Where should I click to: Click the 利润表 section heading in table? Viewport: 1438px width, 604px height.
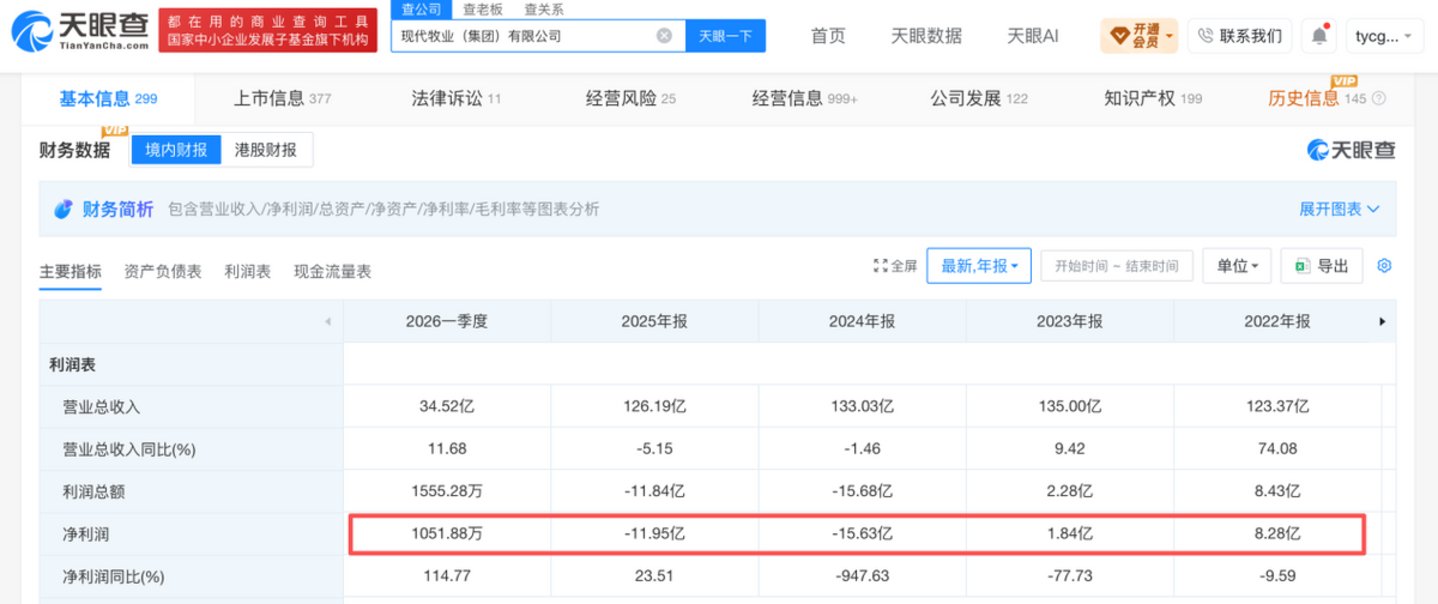pos(72,365)
